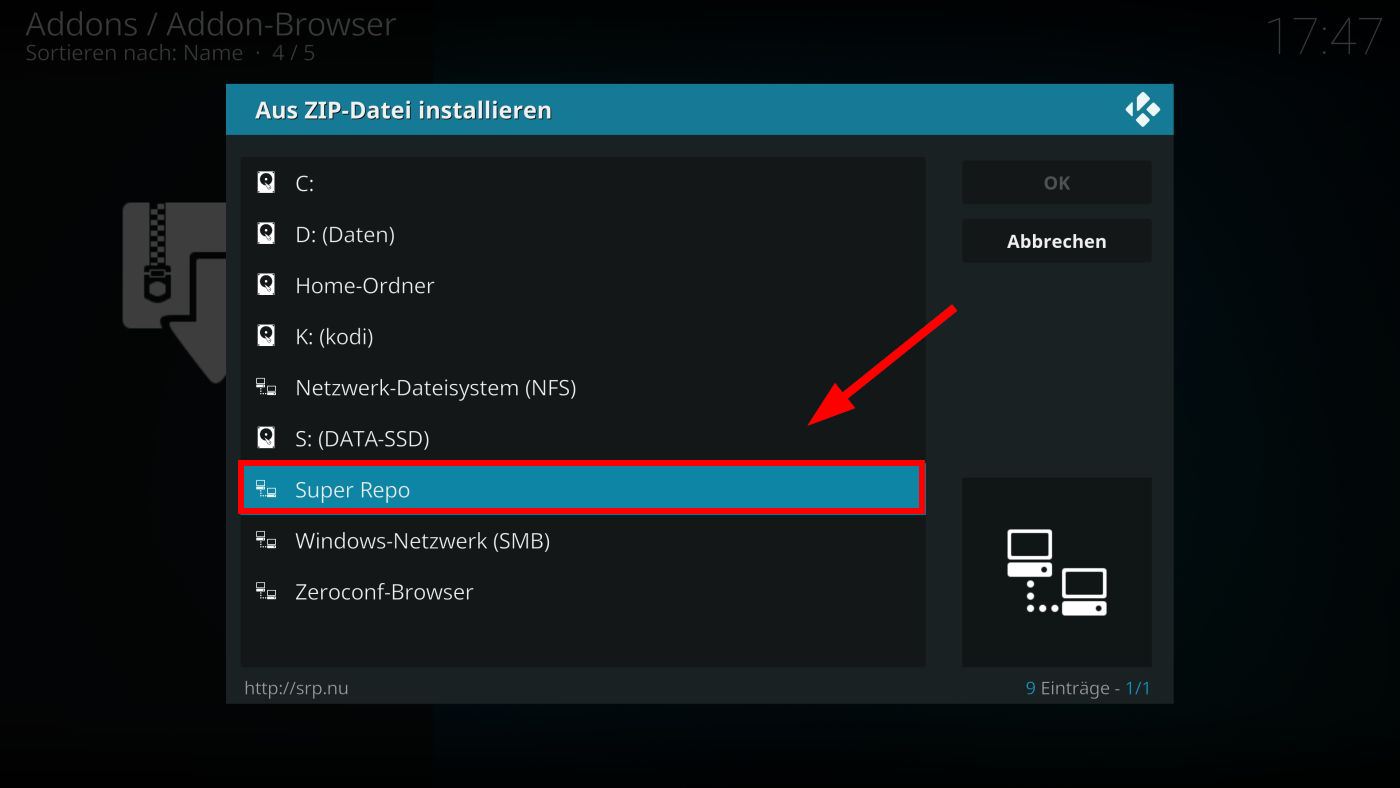1400x788 pixels.
Task: Browse Netzwerk-Dateisystem (NFS)
Action: [x=583, y=387]
